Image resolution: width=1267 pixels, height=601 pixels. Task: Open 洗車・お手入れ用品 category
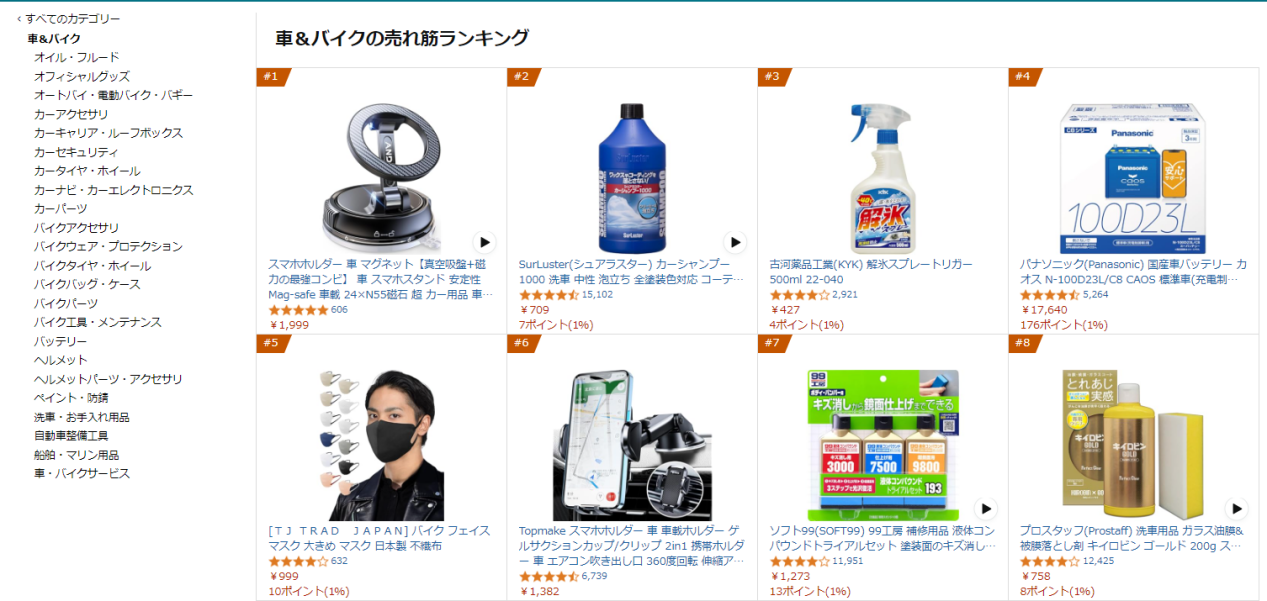point(82,417)
